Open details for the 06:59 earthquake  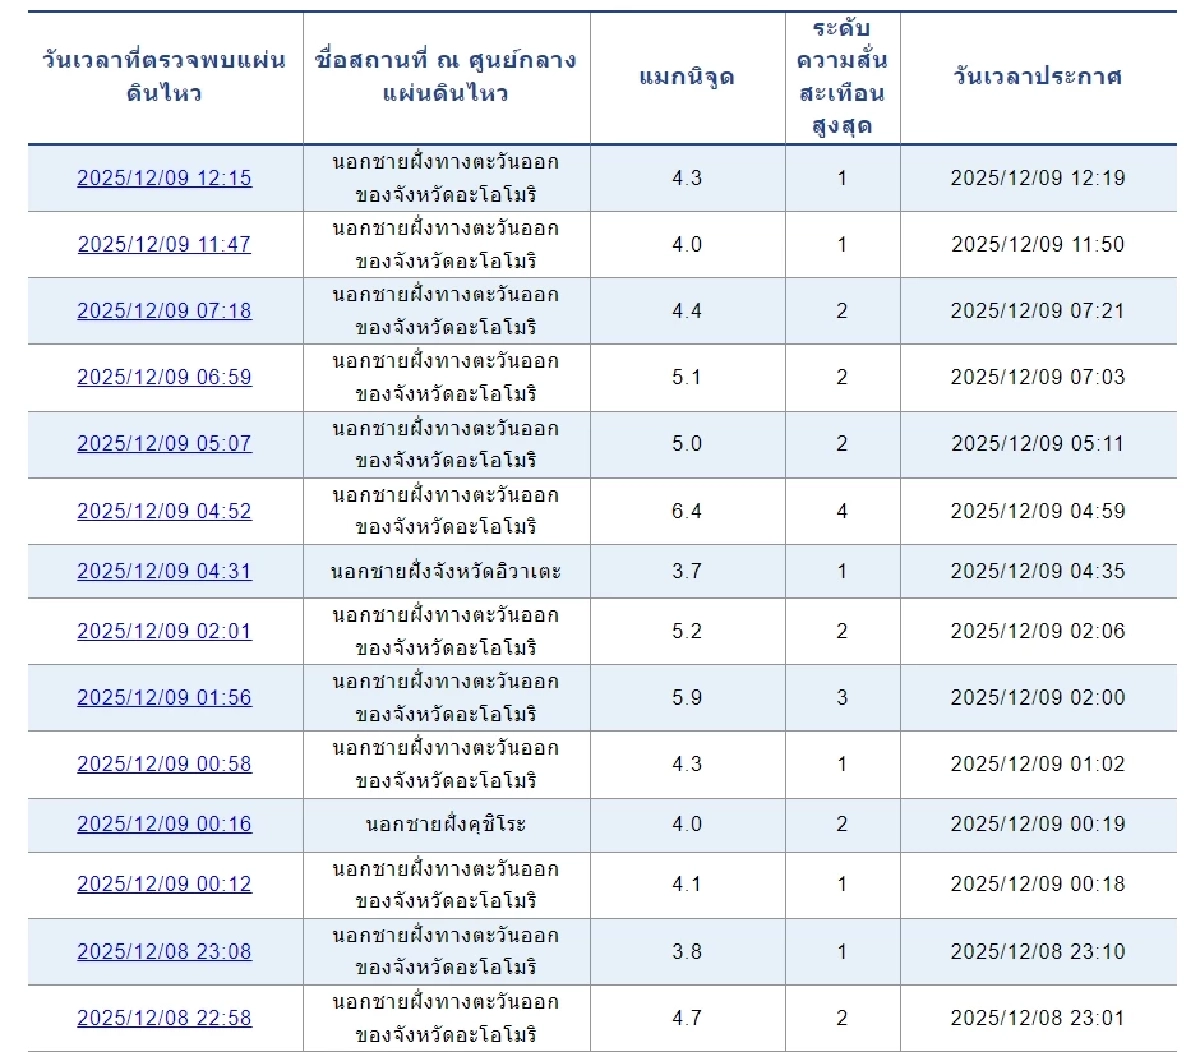tap(163, 378)
